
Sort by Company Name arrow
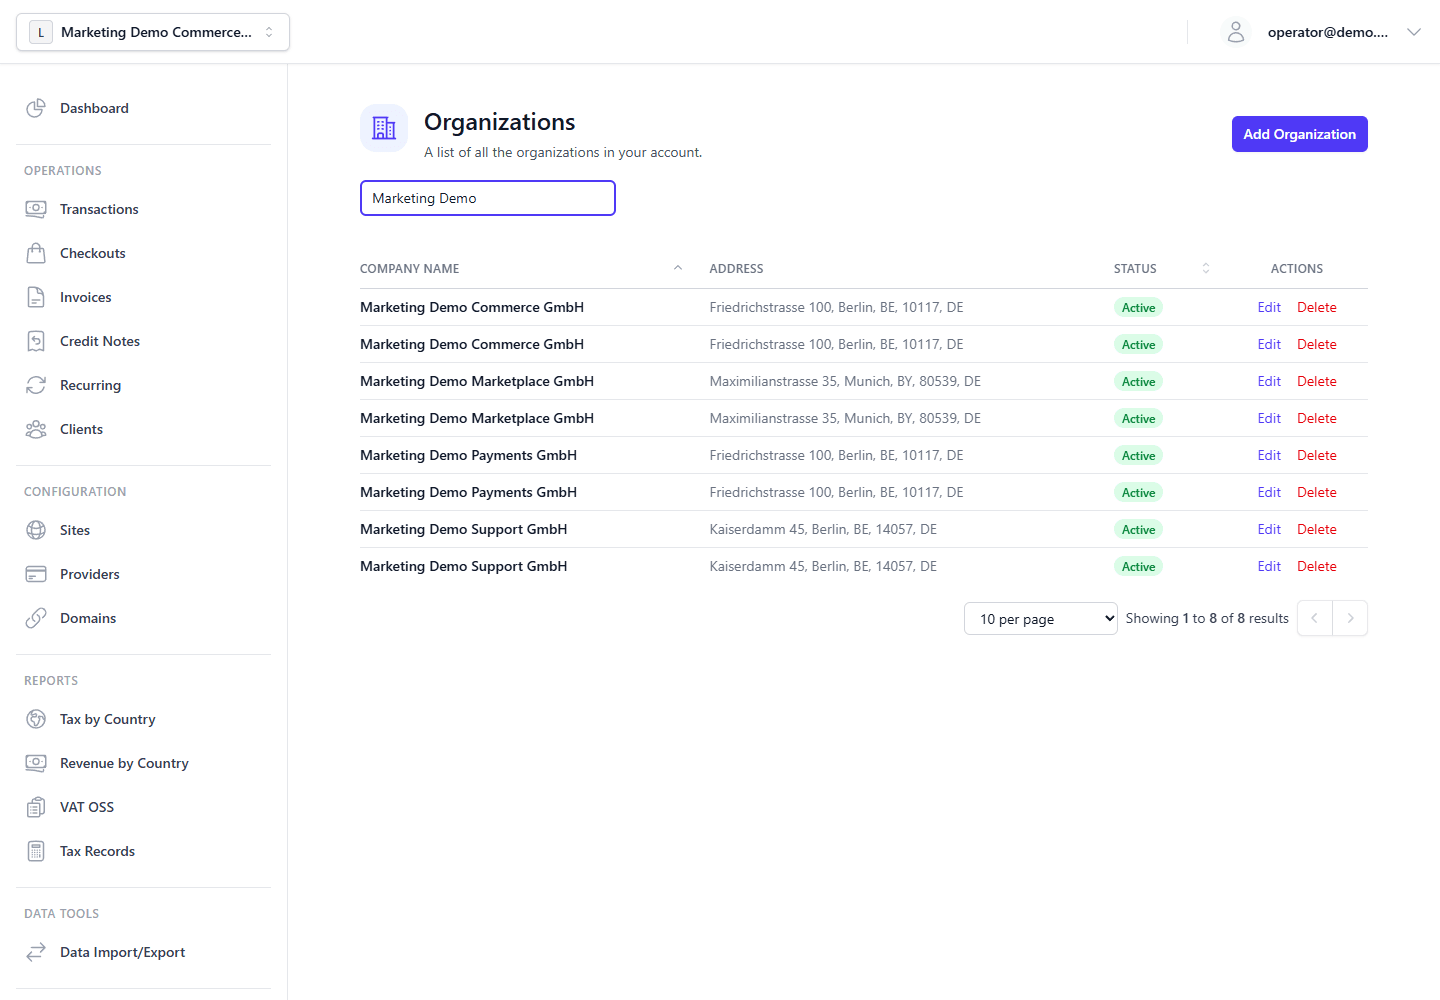(678, 268)
